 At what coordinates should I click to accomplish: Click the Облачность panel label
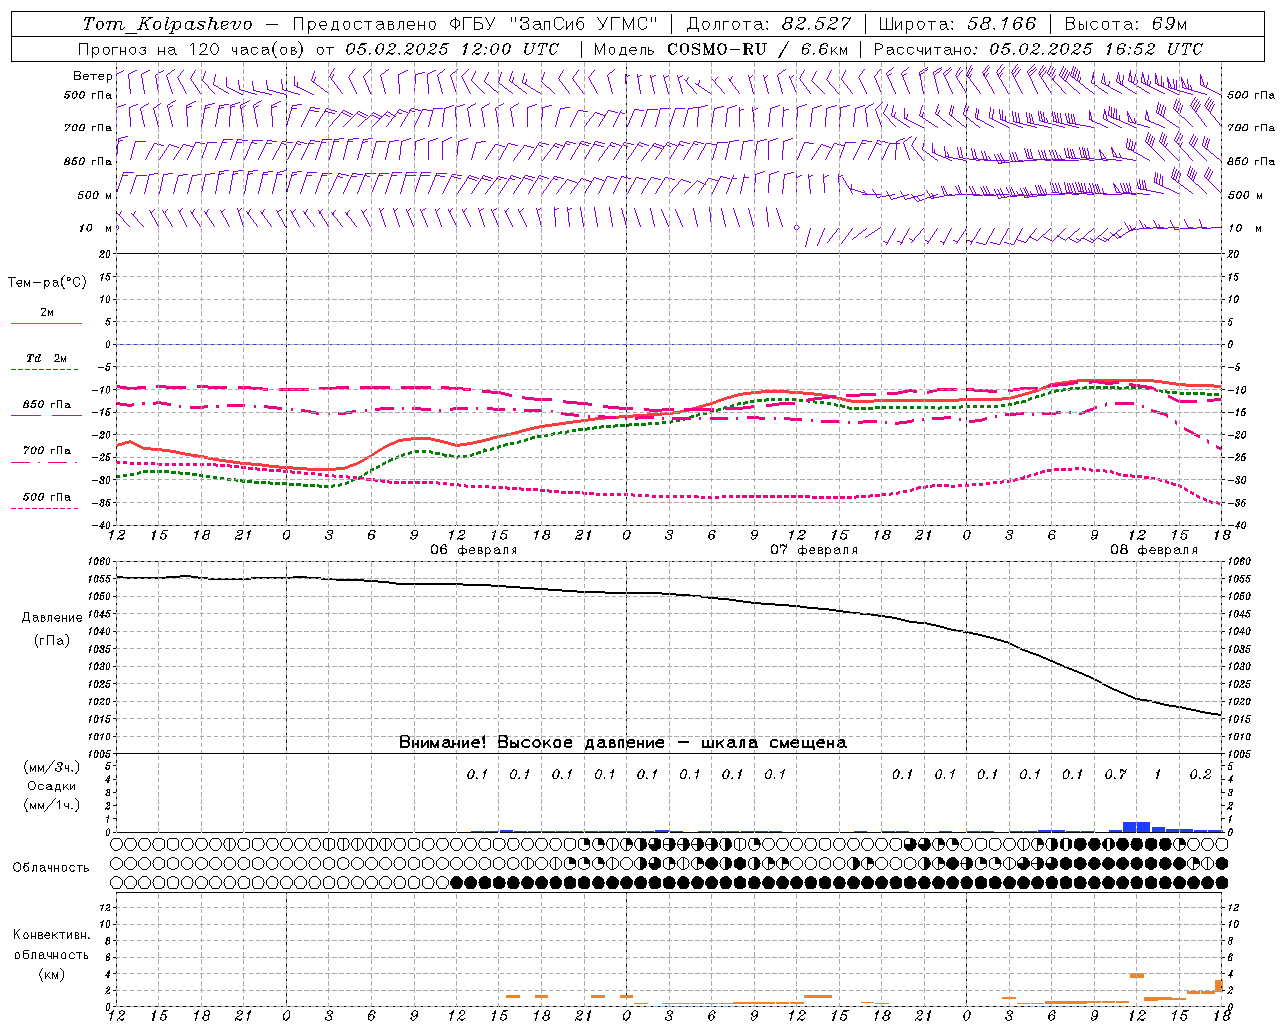coord(51,868)
